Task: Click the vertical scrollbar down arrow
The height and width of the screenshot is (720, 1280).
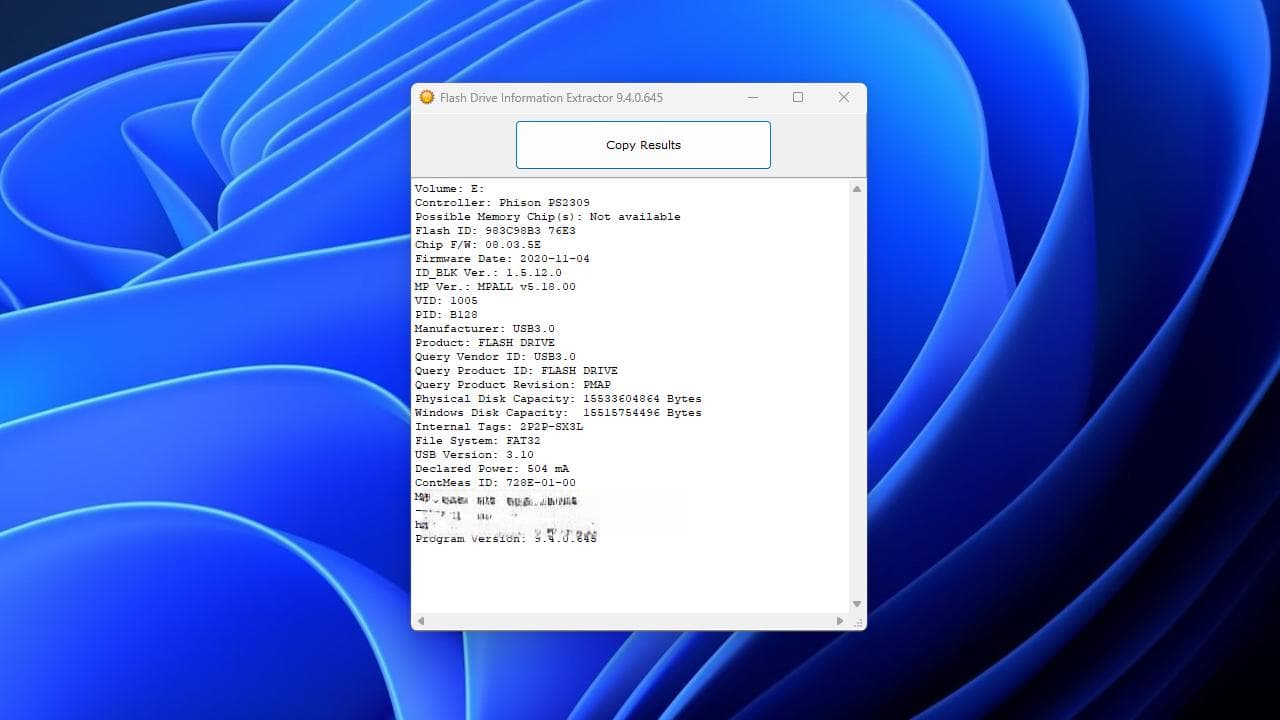Action: click(857, 604)
